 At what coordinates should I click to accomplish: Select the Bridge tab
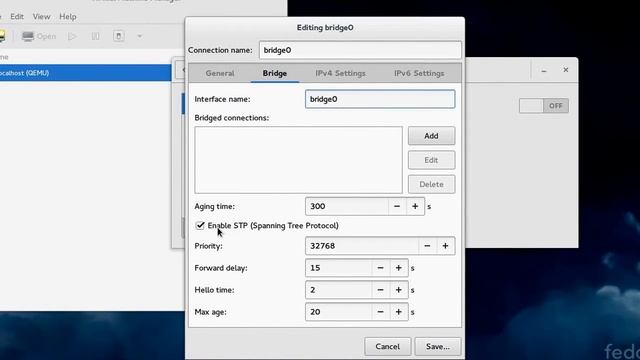(275, 73)
